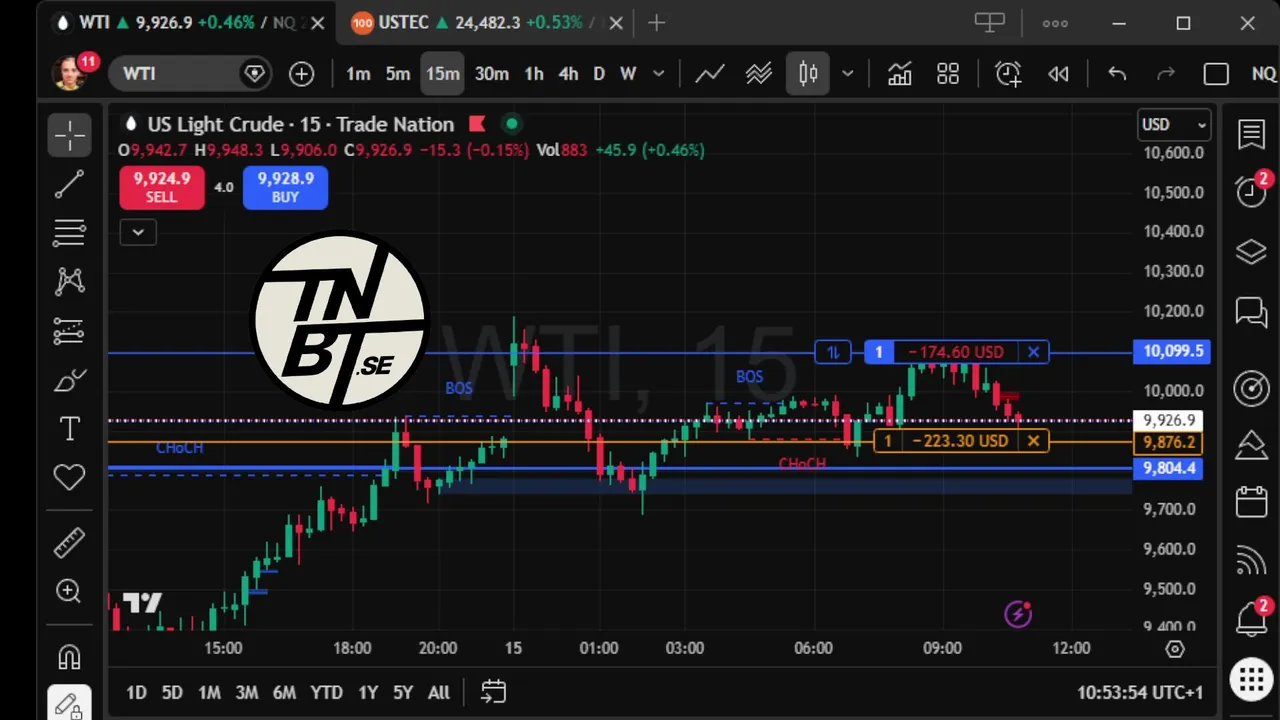Open the object tree layers panel
This screenshot has width=1280, height=720.
1251,252
